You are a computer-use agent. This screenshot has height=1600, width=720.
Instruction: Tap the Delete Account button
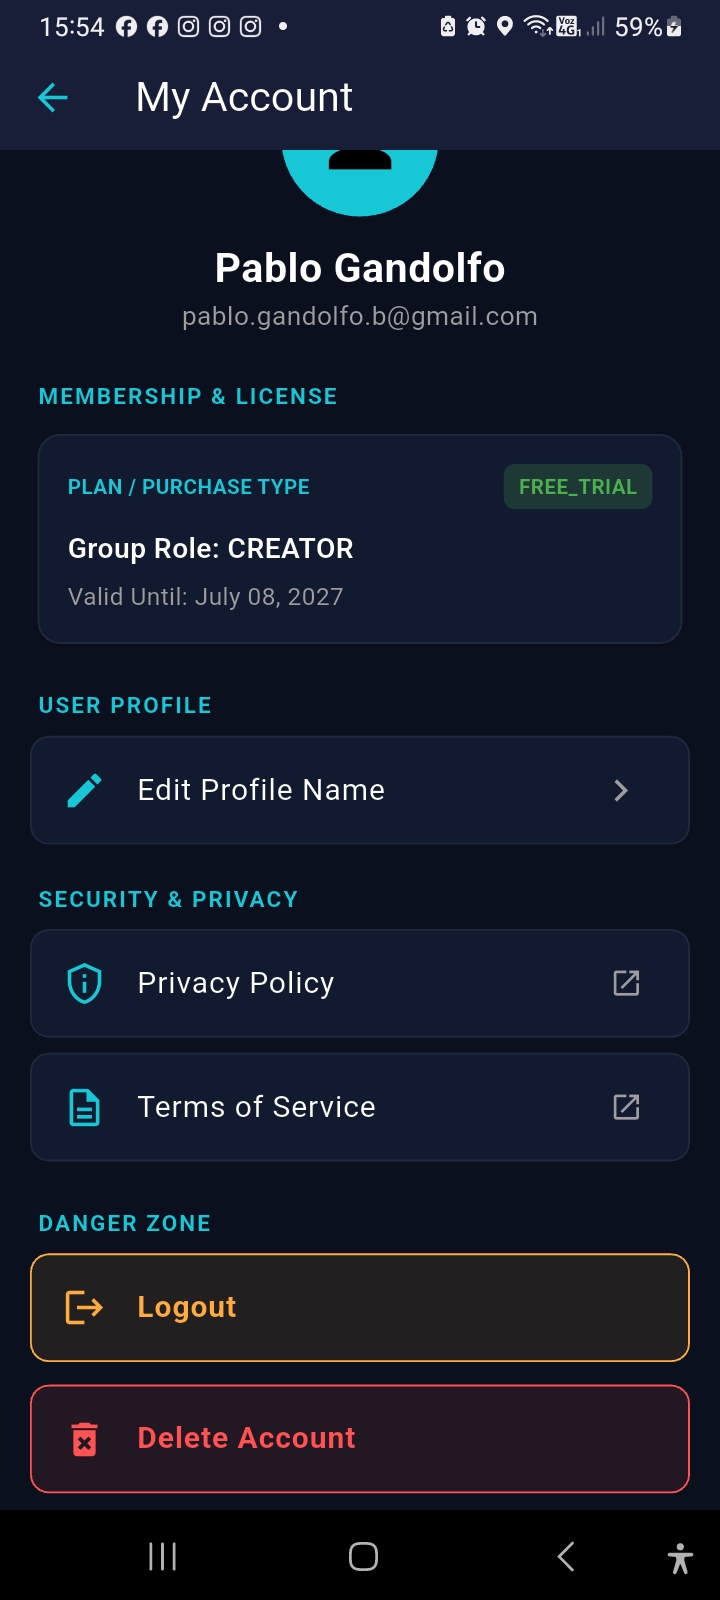360,1439
